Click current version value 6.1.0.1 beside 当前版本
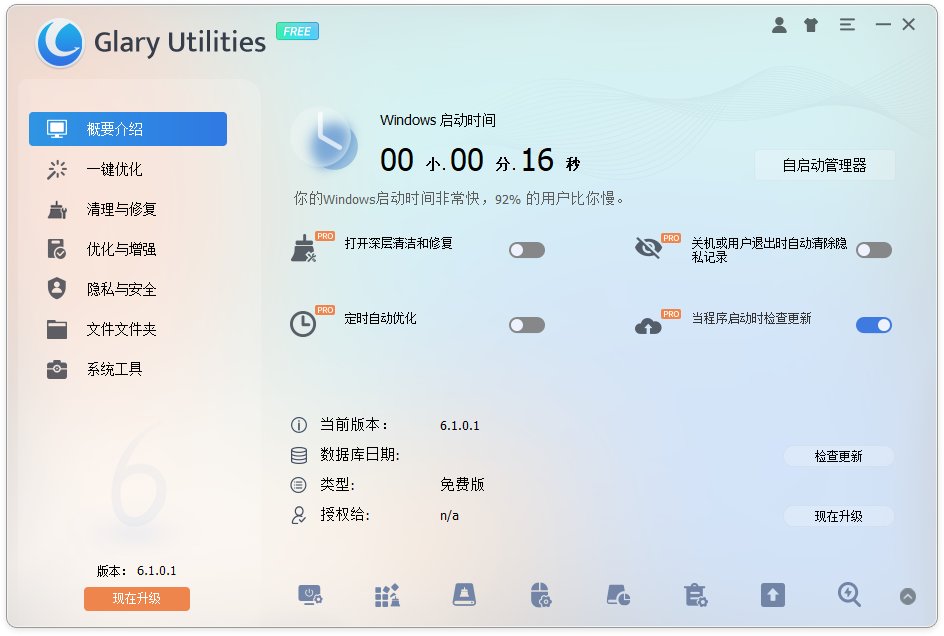Image resolution: width=944 pixels, height=636 pixels. pos(459,426)
